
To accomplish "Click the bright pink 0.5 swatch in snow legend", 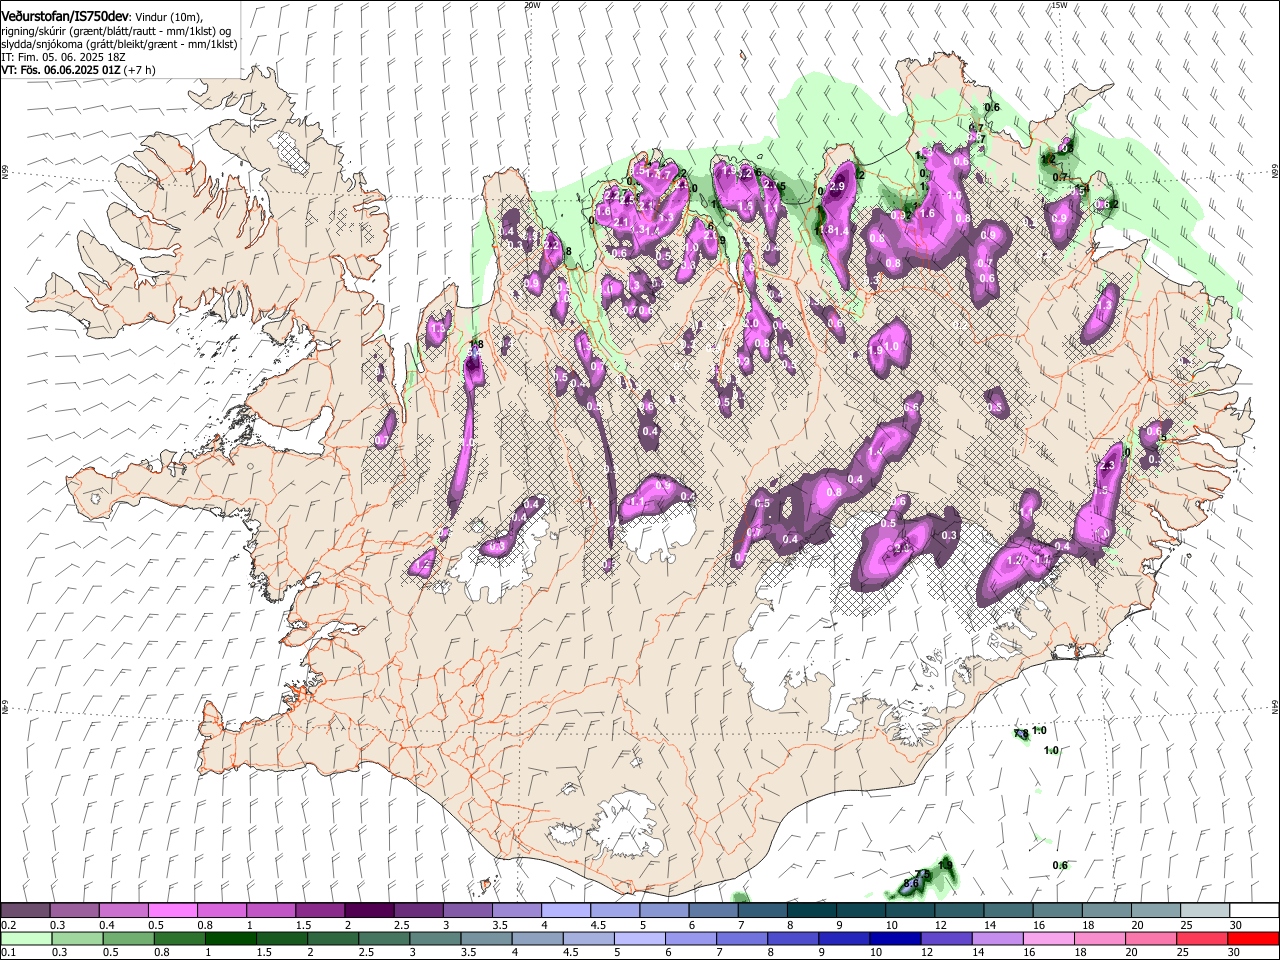I will [x=172, y=910].
